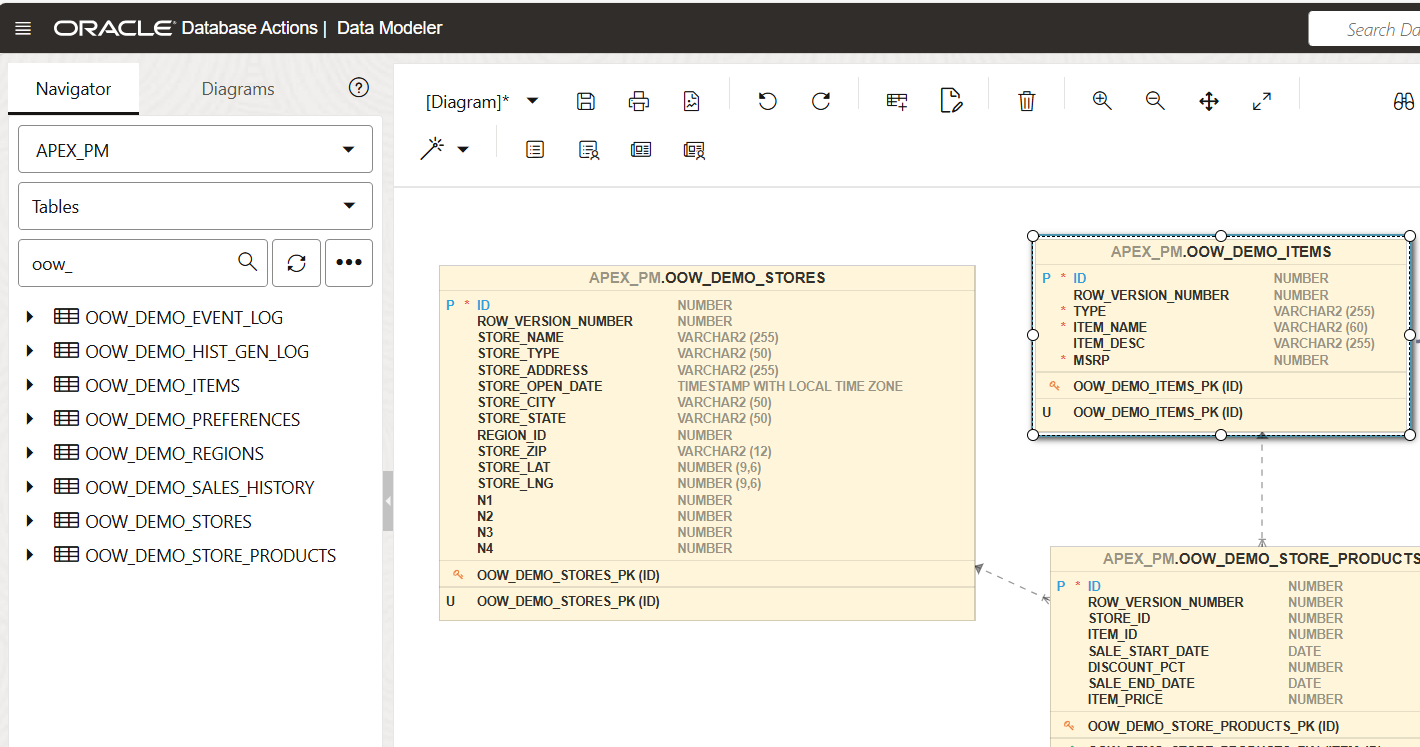This screenshot has width=1420, height=747.
Task: Open binoculars find tool
Action: (1404, 101)
